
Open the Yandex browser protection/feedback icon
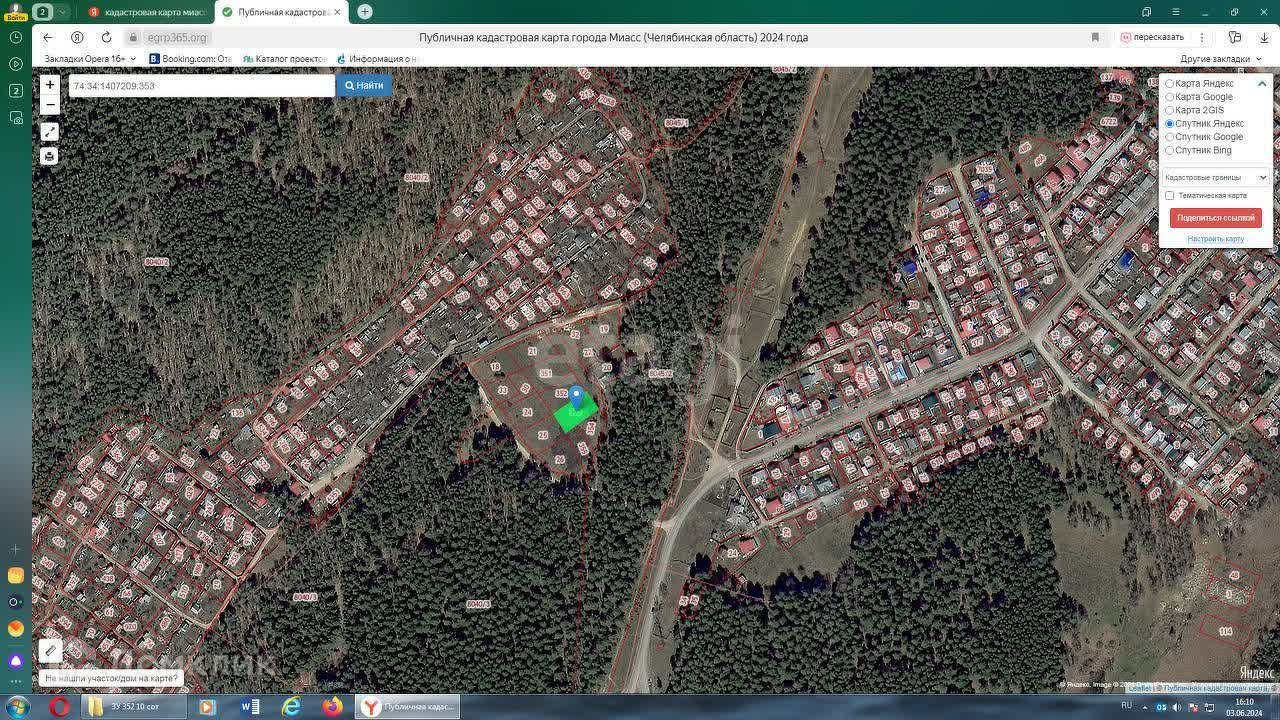point(1235,37)
